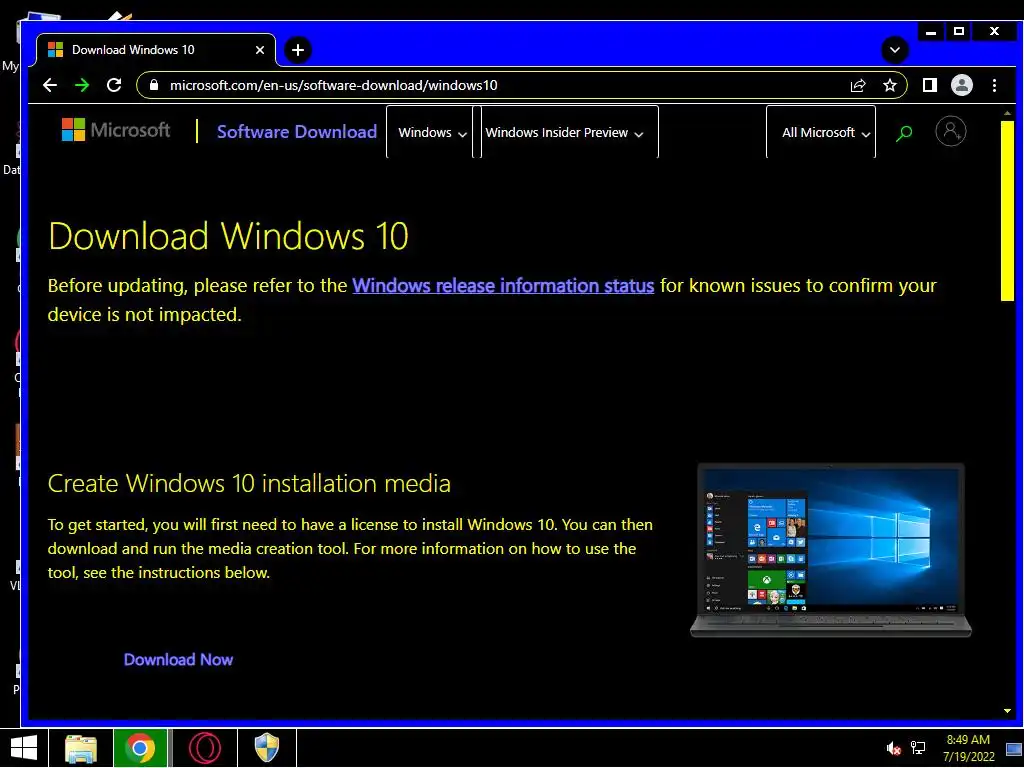Expand the Windows nav menu
Viewport: 1024px width, 768px height.
[430, 133]
